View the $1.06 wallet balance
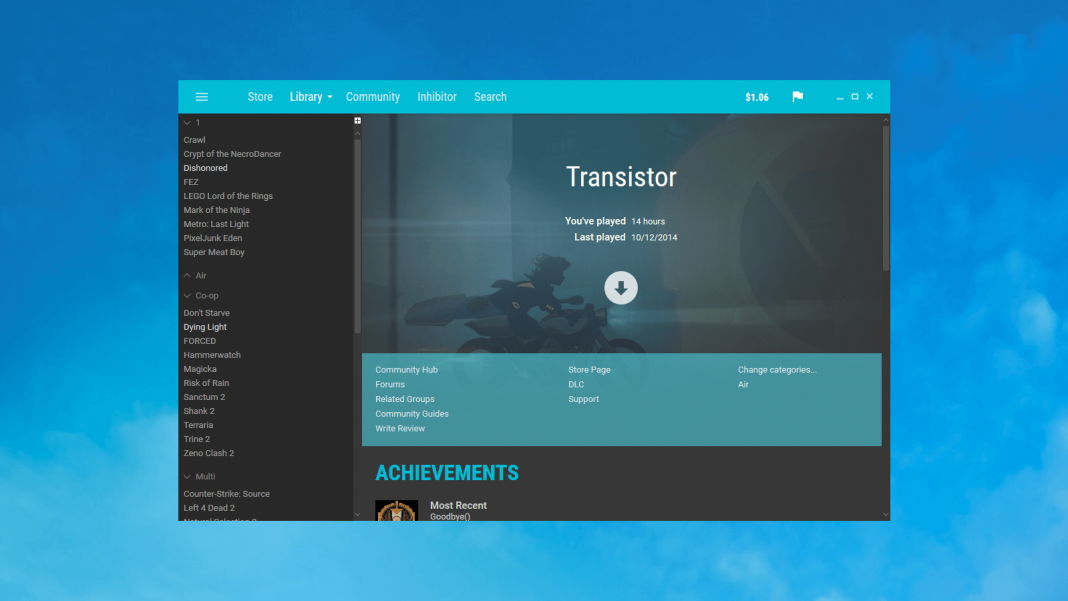The height and width of the screenshot is (601, 1068). point(757,97)
